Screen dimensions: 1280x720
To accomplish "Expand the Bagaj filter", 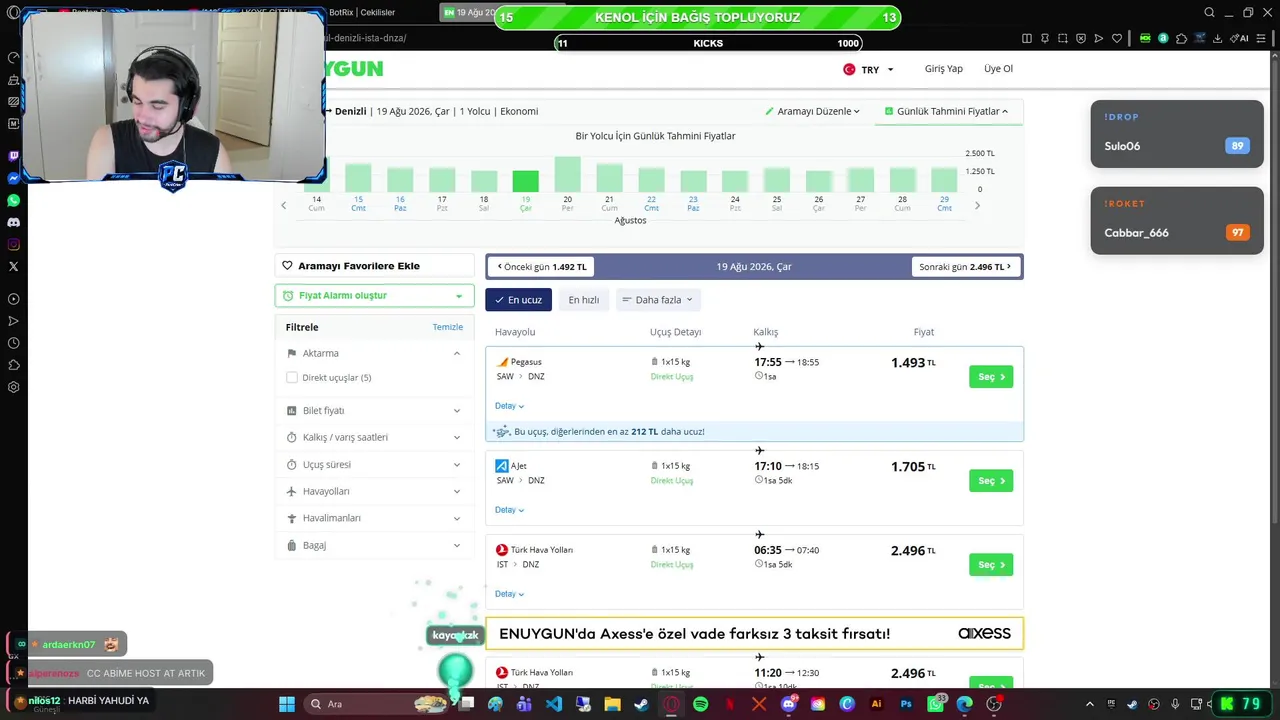I will [x=374, y=545].
